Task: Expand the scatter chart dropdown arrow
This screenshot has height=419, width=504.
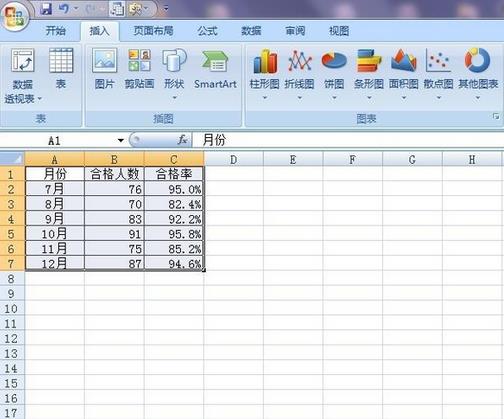Action: coord(439,98)
